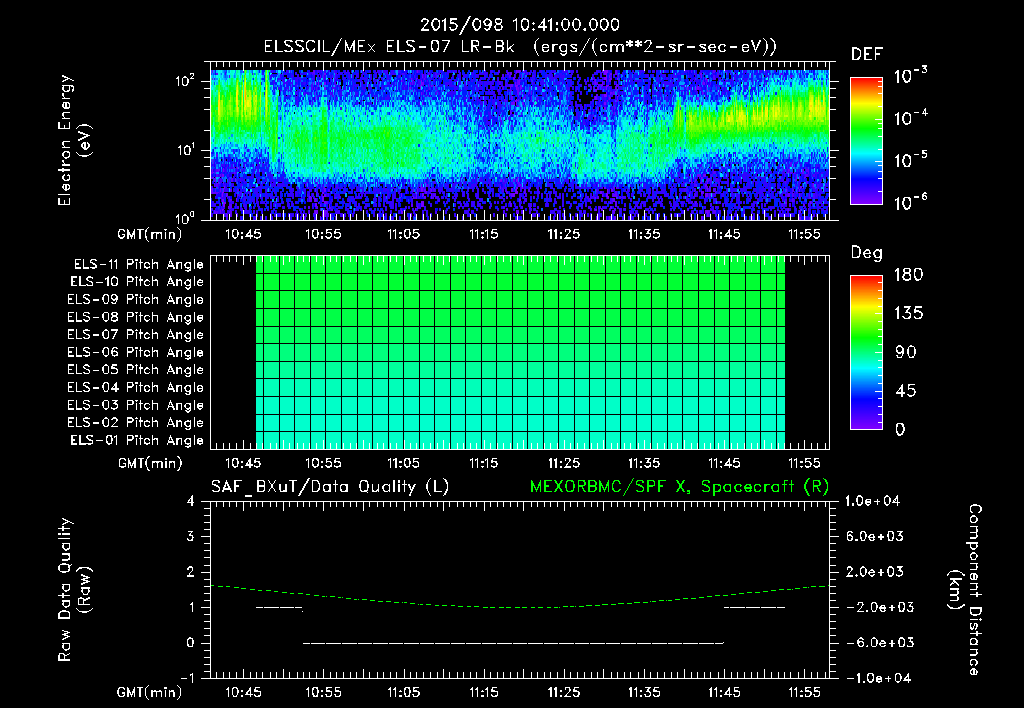
Task: Click the "Raw Data Quality (Raw)" axis label
Action: 74,590
